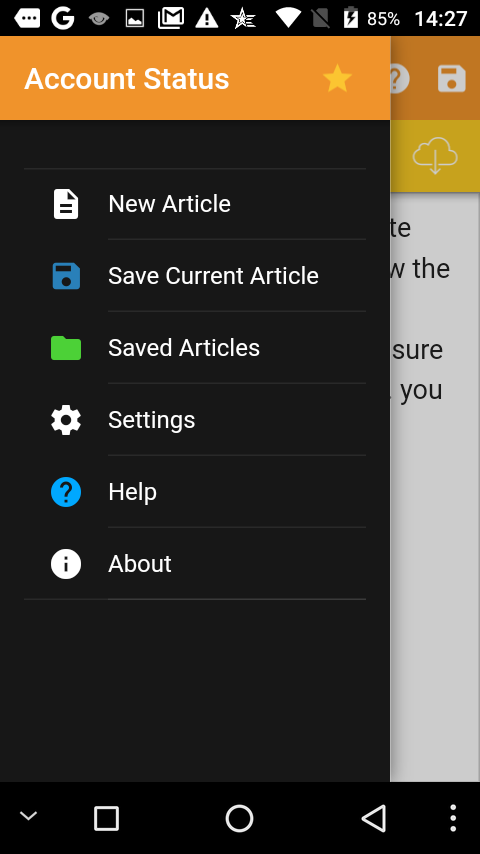Tap the partially hidden help icon in toolbar

(400, 78)
